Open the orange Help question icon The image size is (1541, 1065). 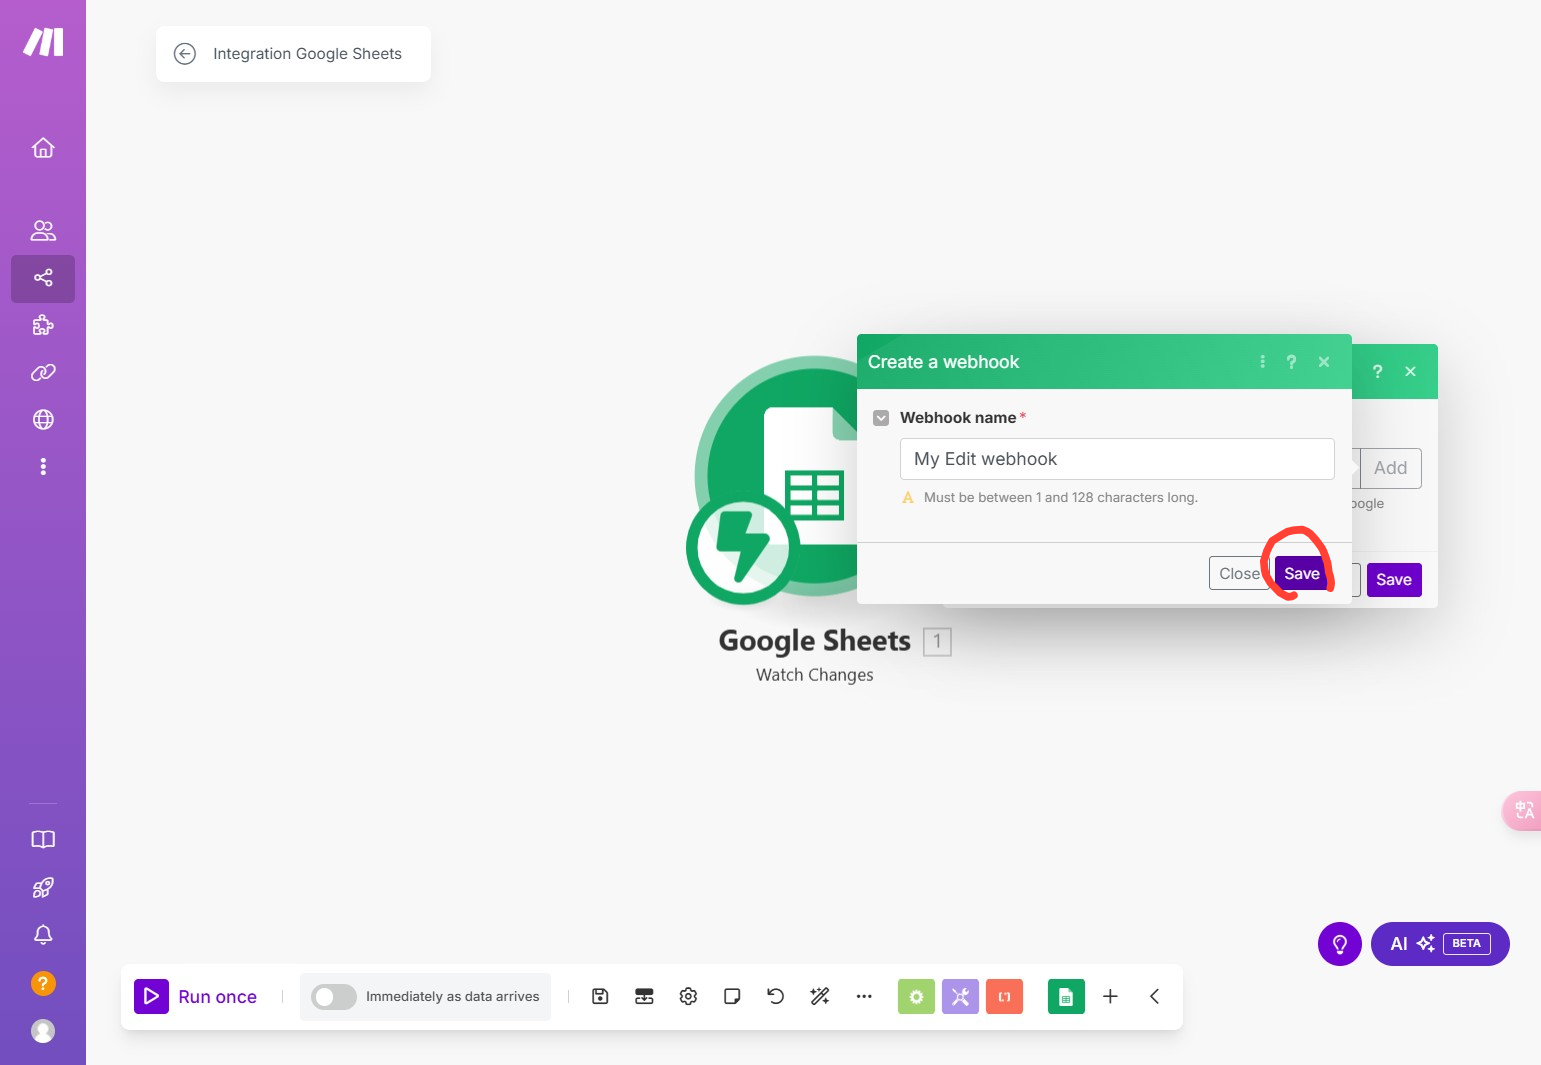[x=43, y=983]
